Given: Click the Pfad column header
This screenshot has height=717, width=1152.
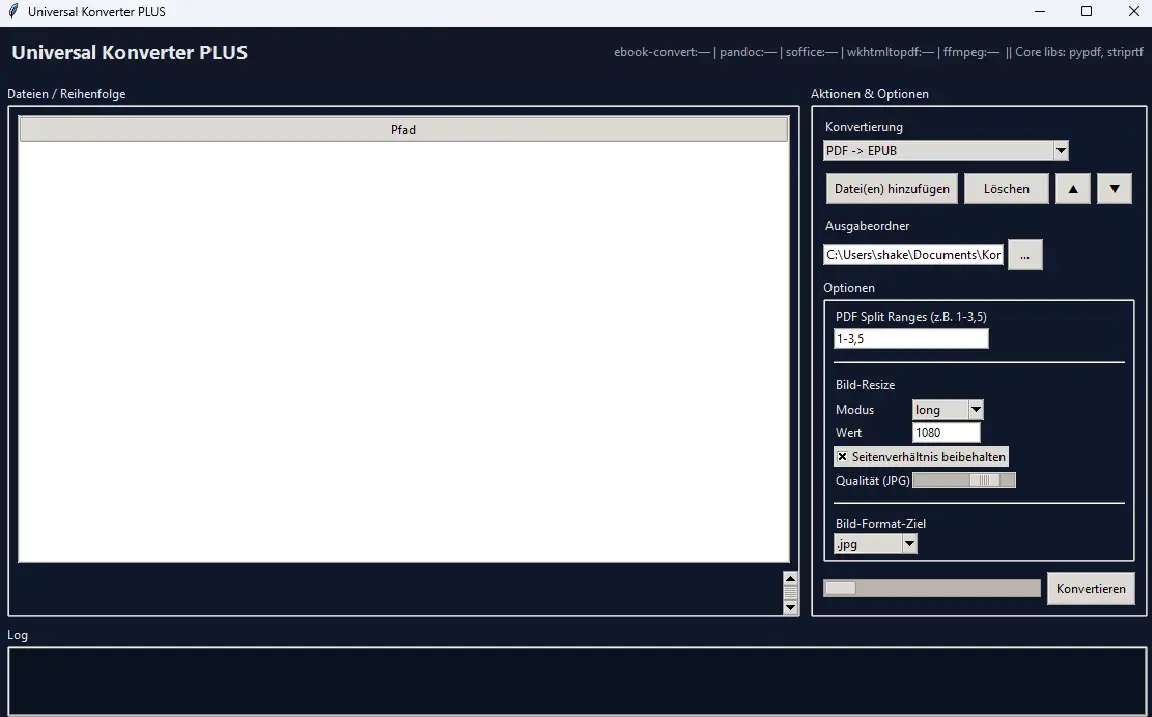Looking at the screenshot, I should pyautogui.click(x=403, y=129).
